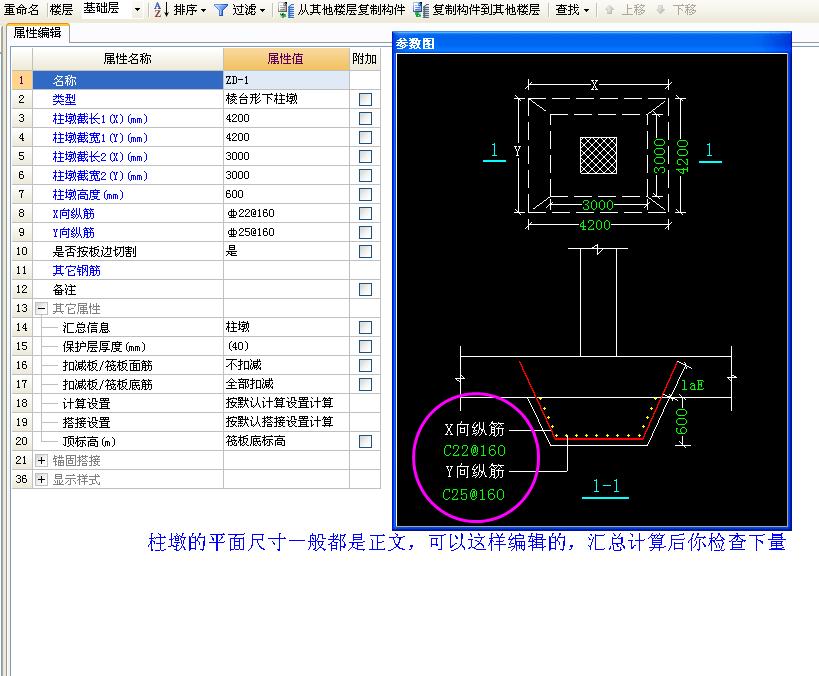This screenshot has width=819, height=676.
Task: Click the hatched column in plan diagram
Action: (598, 155)
